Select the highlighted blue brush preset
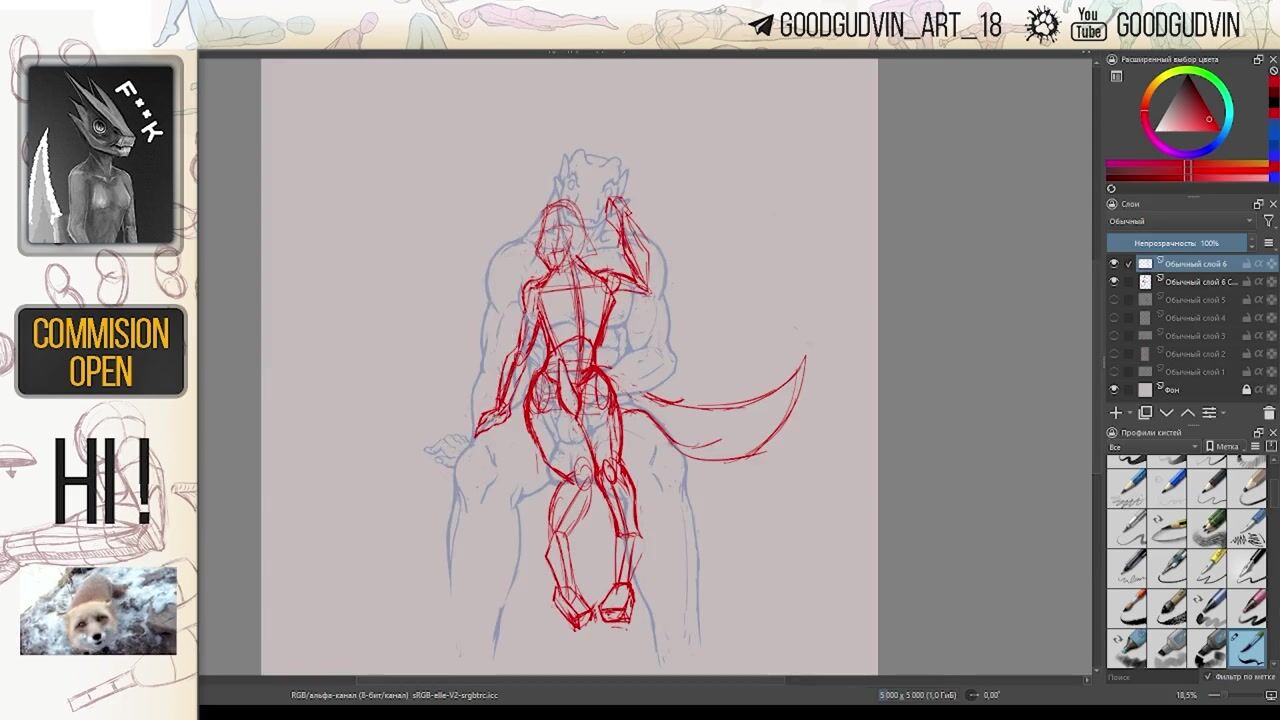The width and height of the screenshot is (1280, 720). coord(1247,648)
